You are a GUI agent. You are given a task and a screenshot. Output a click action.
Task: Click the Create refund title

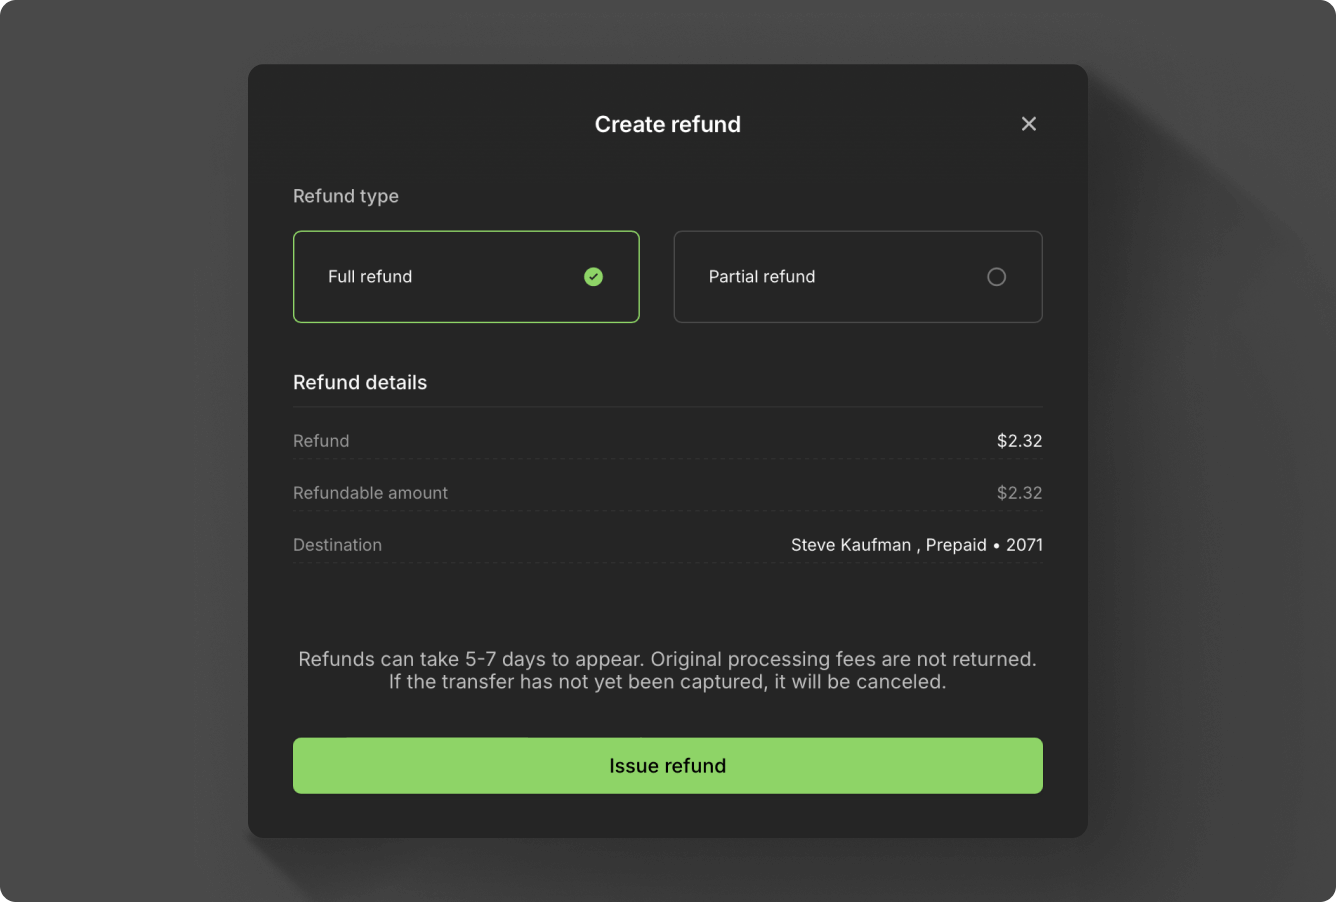(668, 124)
